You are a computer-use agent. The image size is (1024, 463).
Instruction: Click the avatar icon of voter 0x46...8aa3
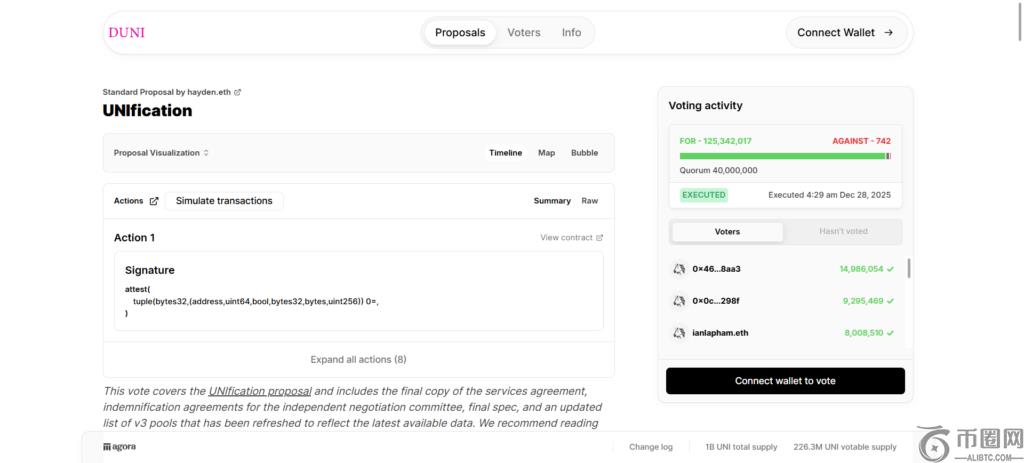(679, 269)
